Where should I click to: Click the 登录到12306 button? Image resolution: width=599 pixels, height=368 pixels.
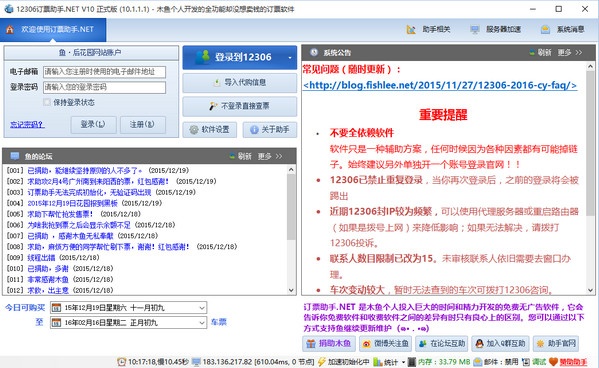tap(240, 57)
